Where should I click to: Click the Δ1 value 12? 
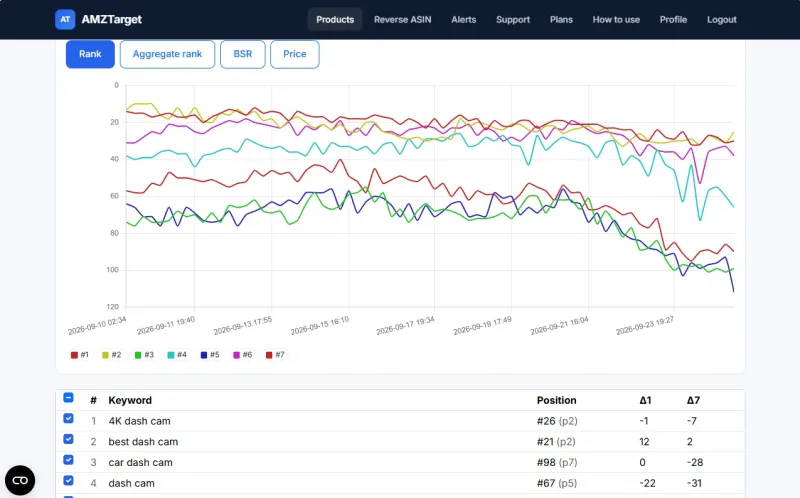644,442
